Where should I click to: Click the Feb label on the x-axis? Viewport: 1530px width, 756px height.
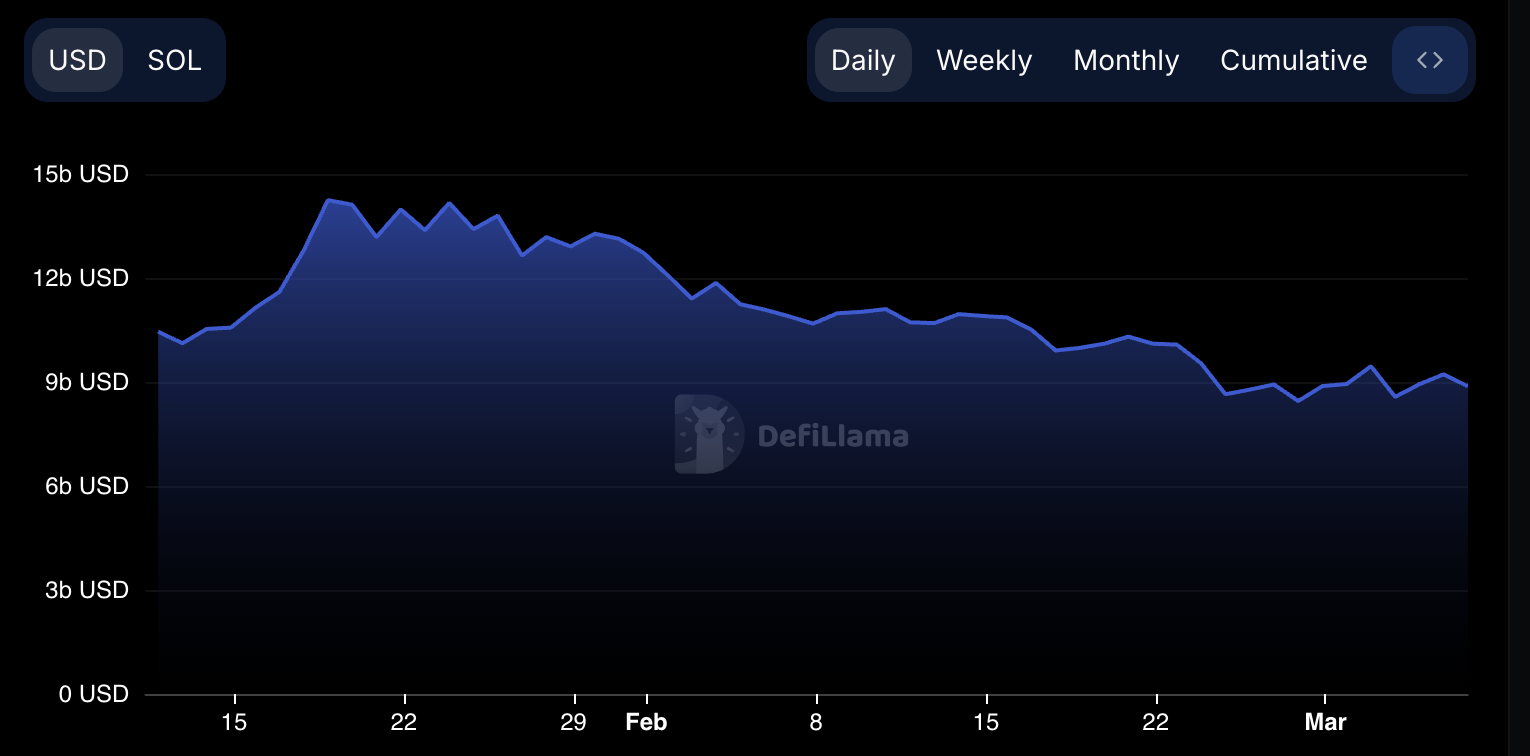coord(646,721)
